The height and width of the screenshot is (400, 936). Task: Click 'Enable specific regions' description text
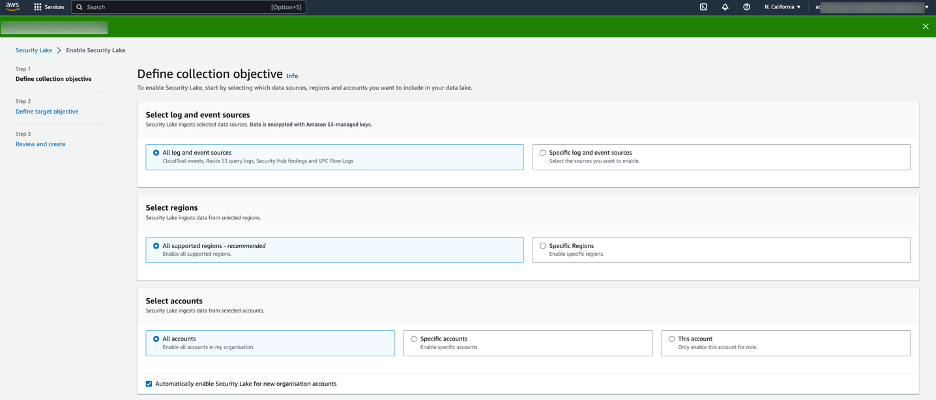point(577,254)
